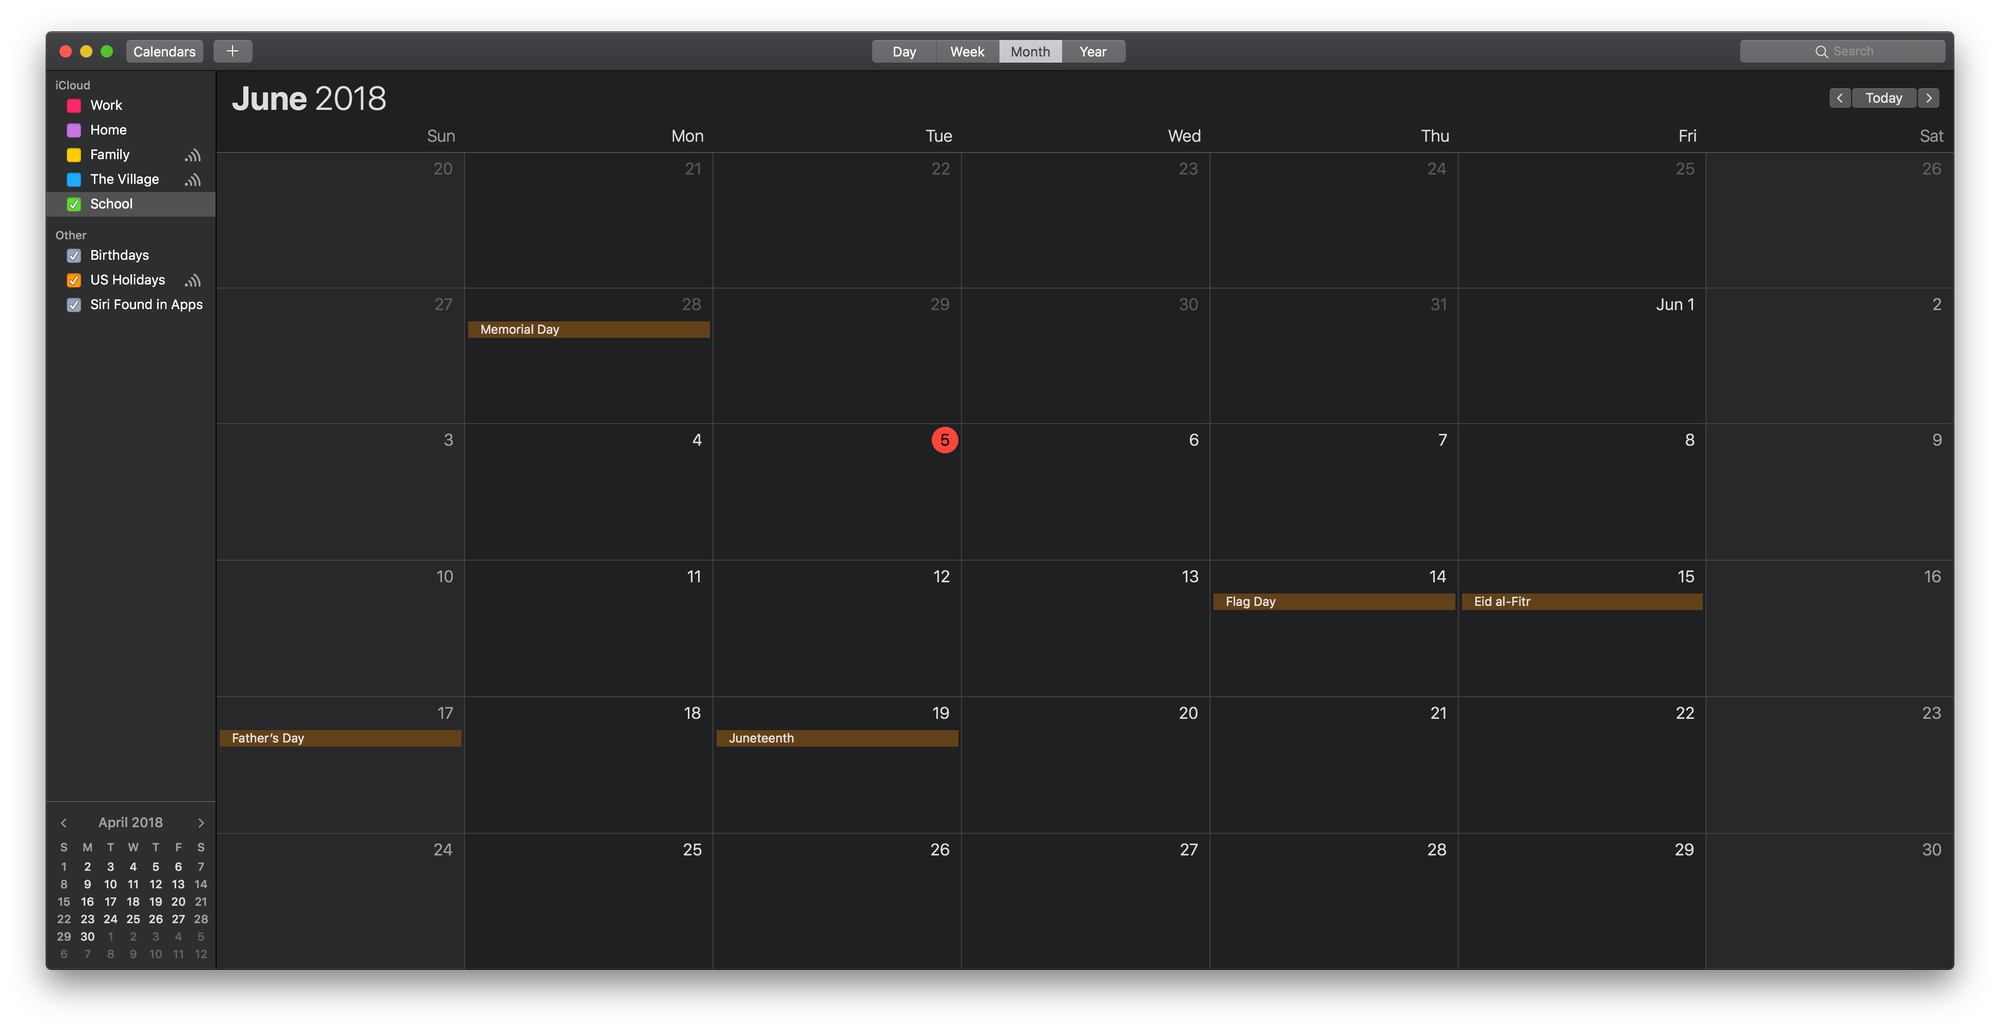Click the subscription icon next to US Holidays
2000x1030 pixels.
pyautogui.click(x=192, y=280)
